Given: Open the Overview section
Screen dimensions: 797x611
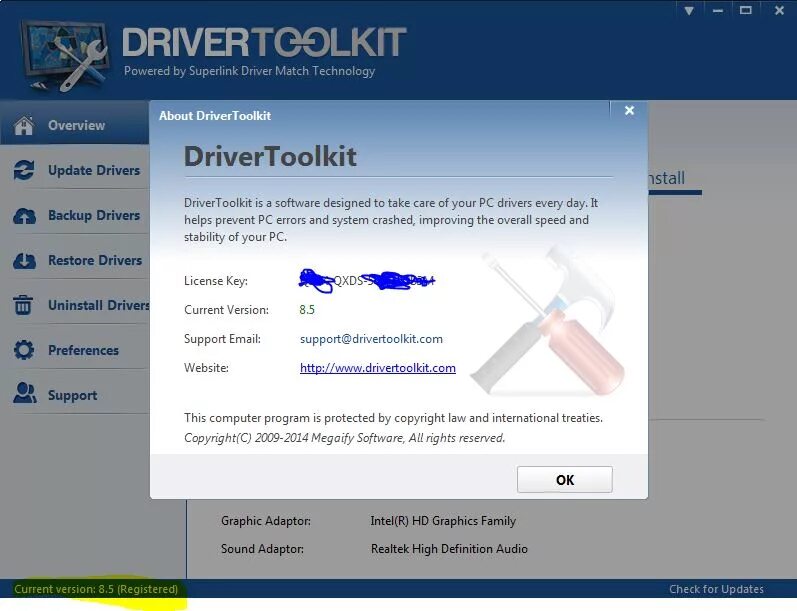Looking at the screenshot, I should pos(75,123).
